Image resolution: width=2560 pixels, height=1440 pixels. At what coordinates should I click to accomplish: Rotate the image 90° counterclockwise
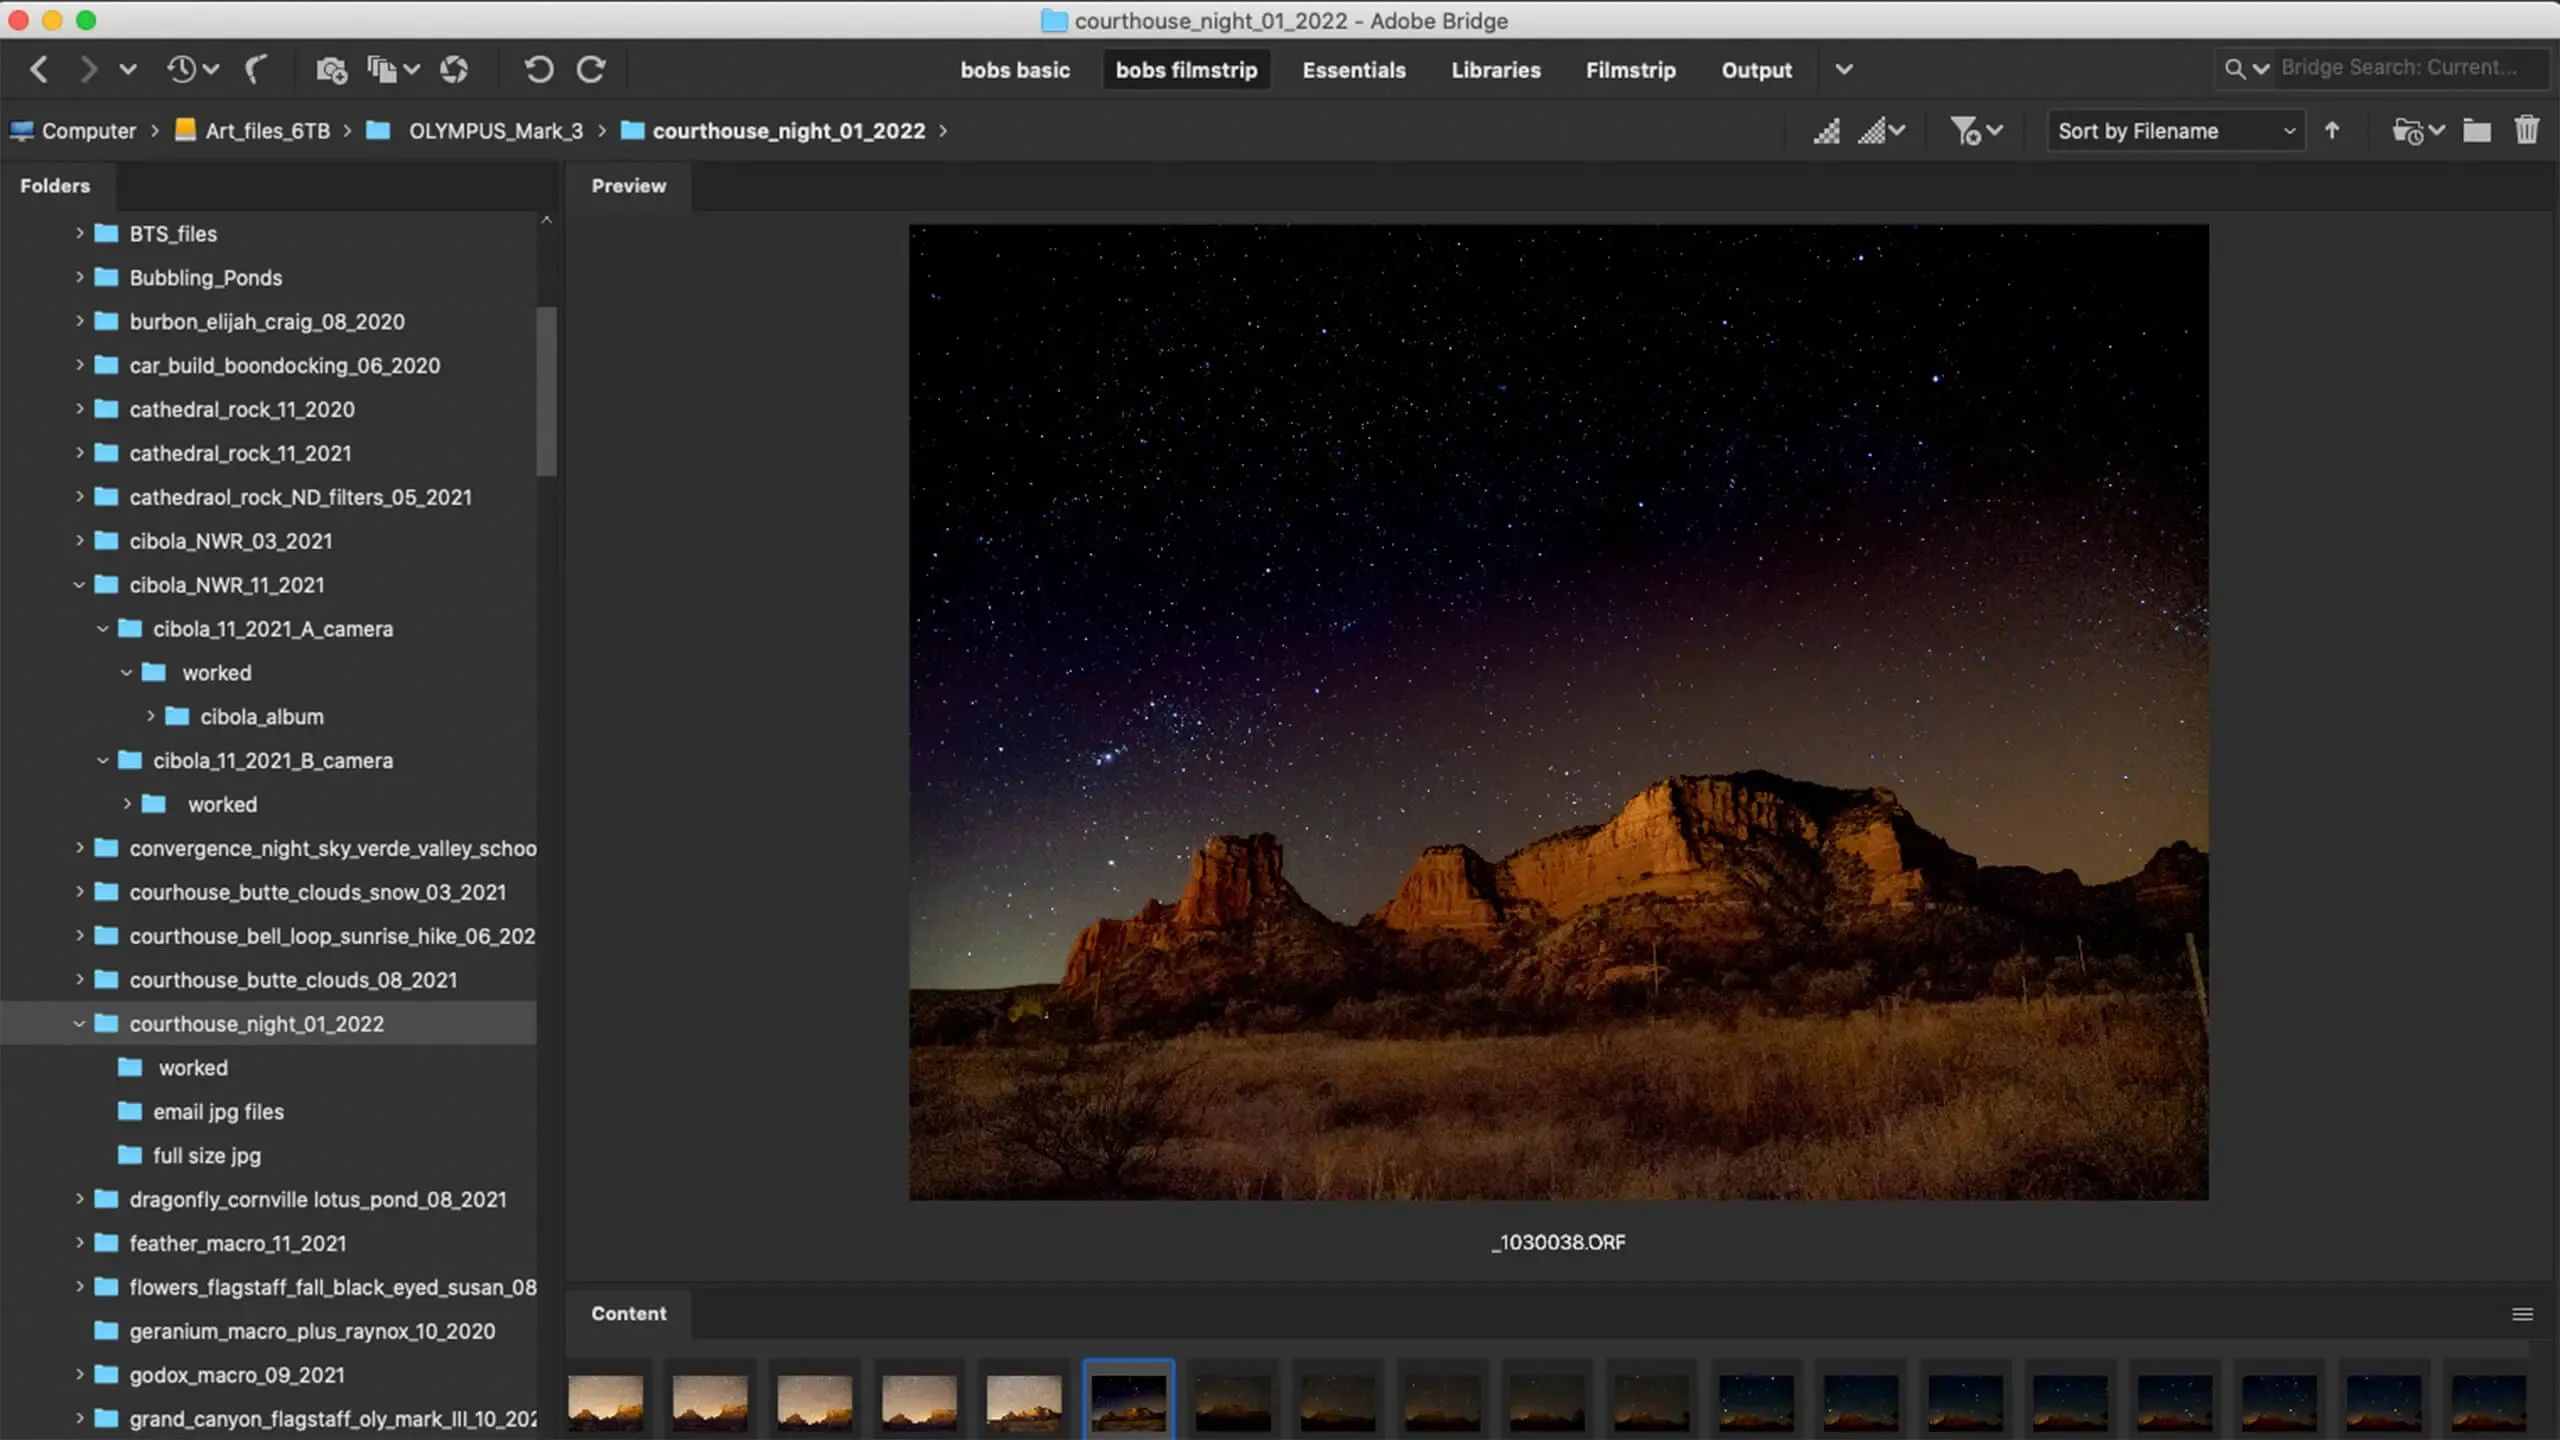[539, 69]
